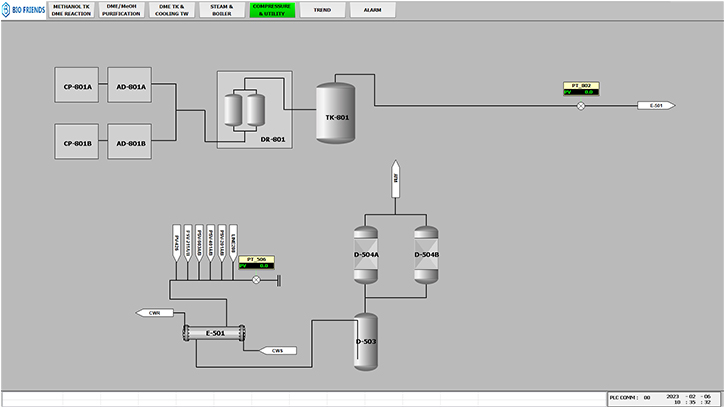725x408 pixels.
Task: Click the fourth vertical inlet arrow connector
Action: pos(210,244)
